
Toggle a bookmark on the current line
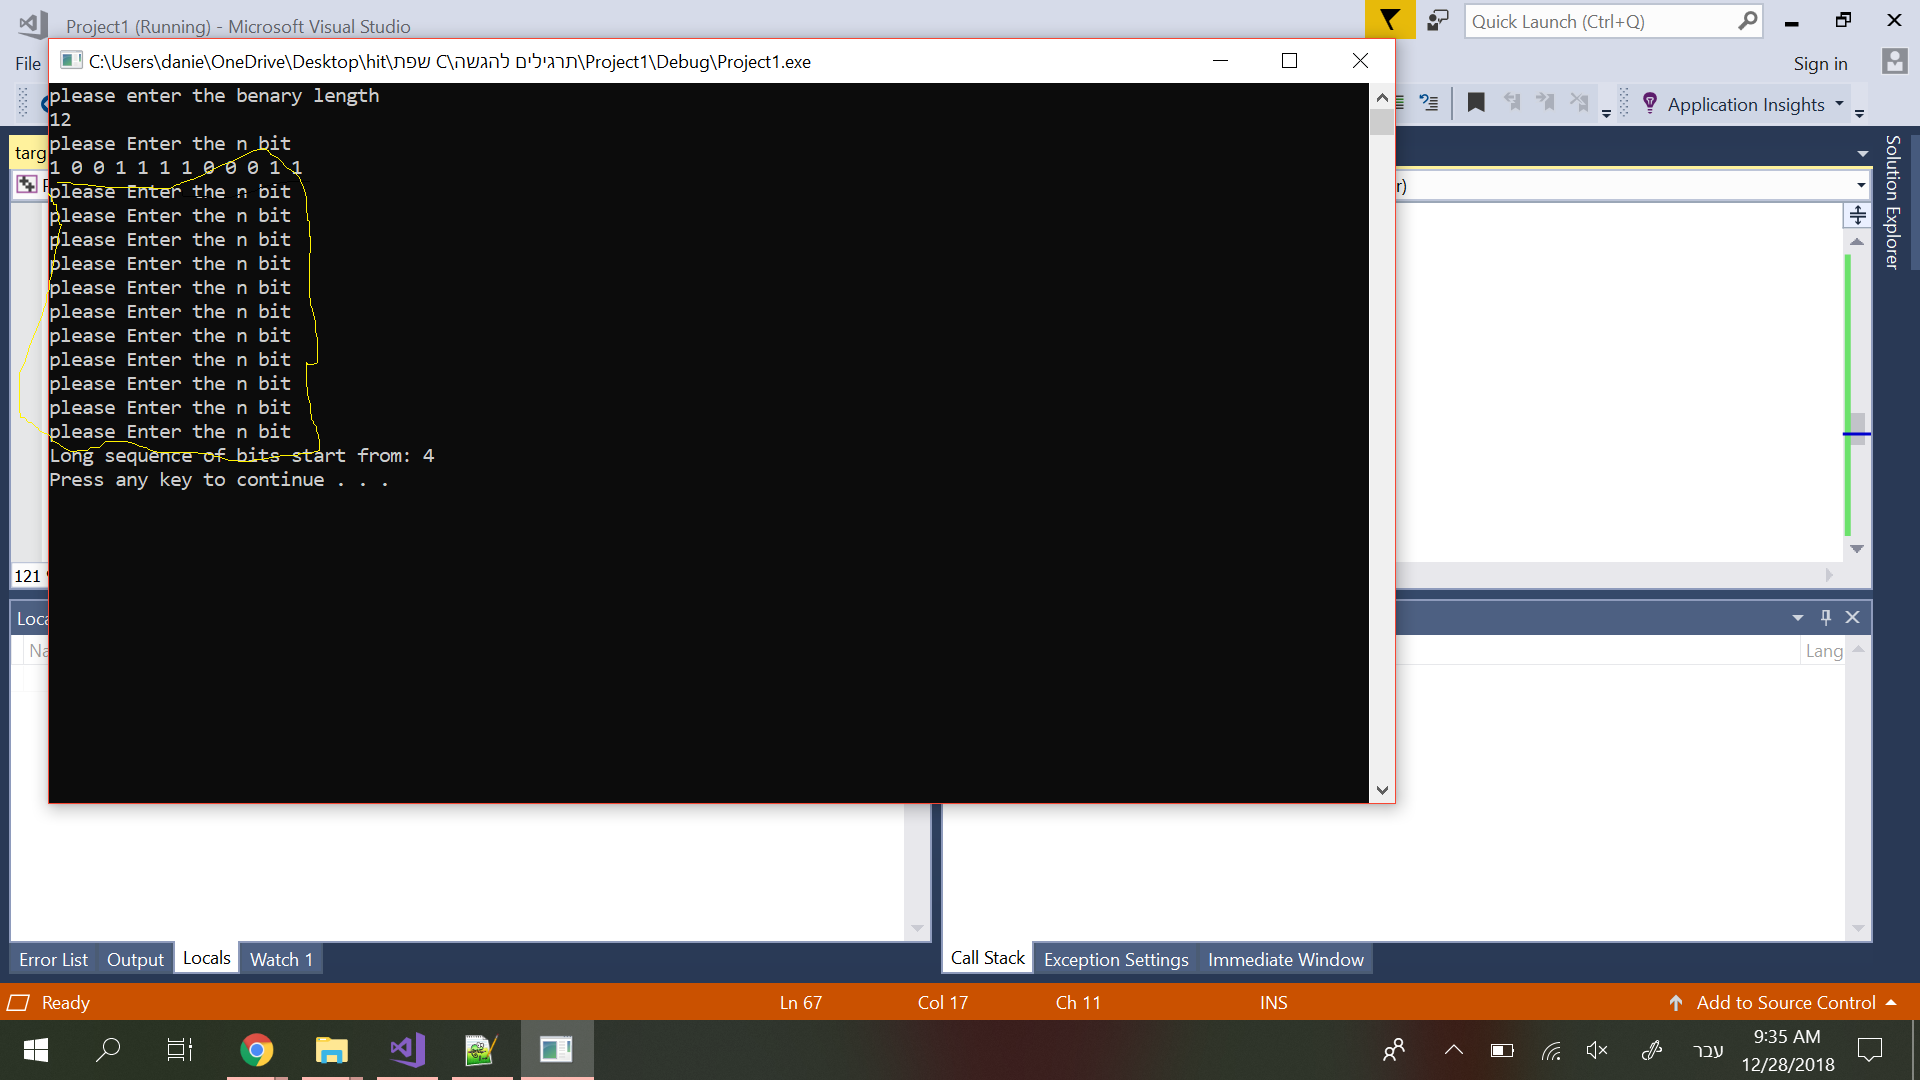1476,102
